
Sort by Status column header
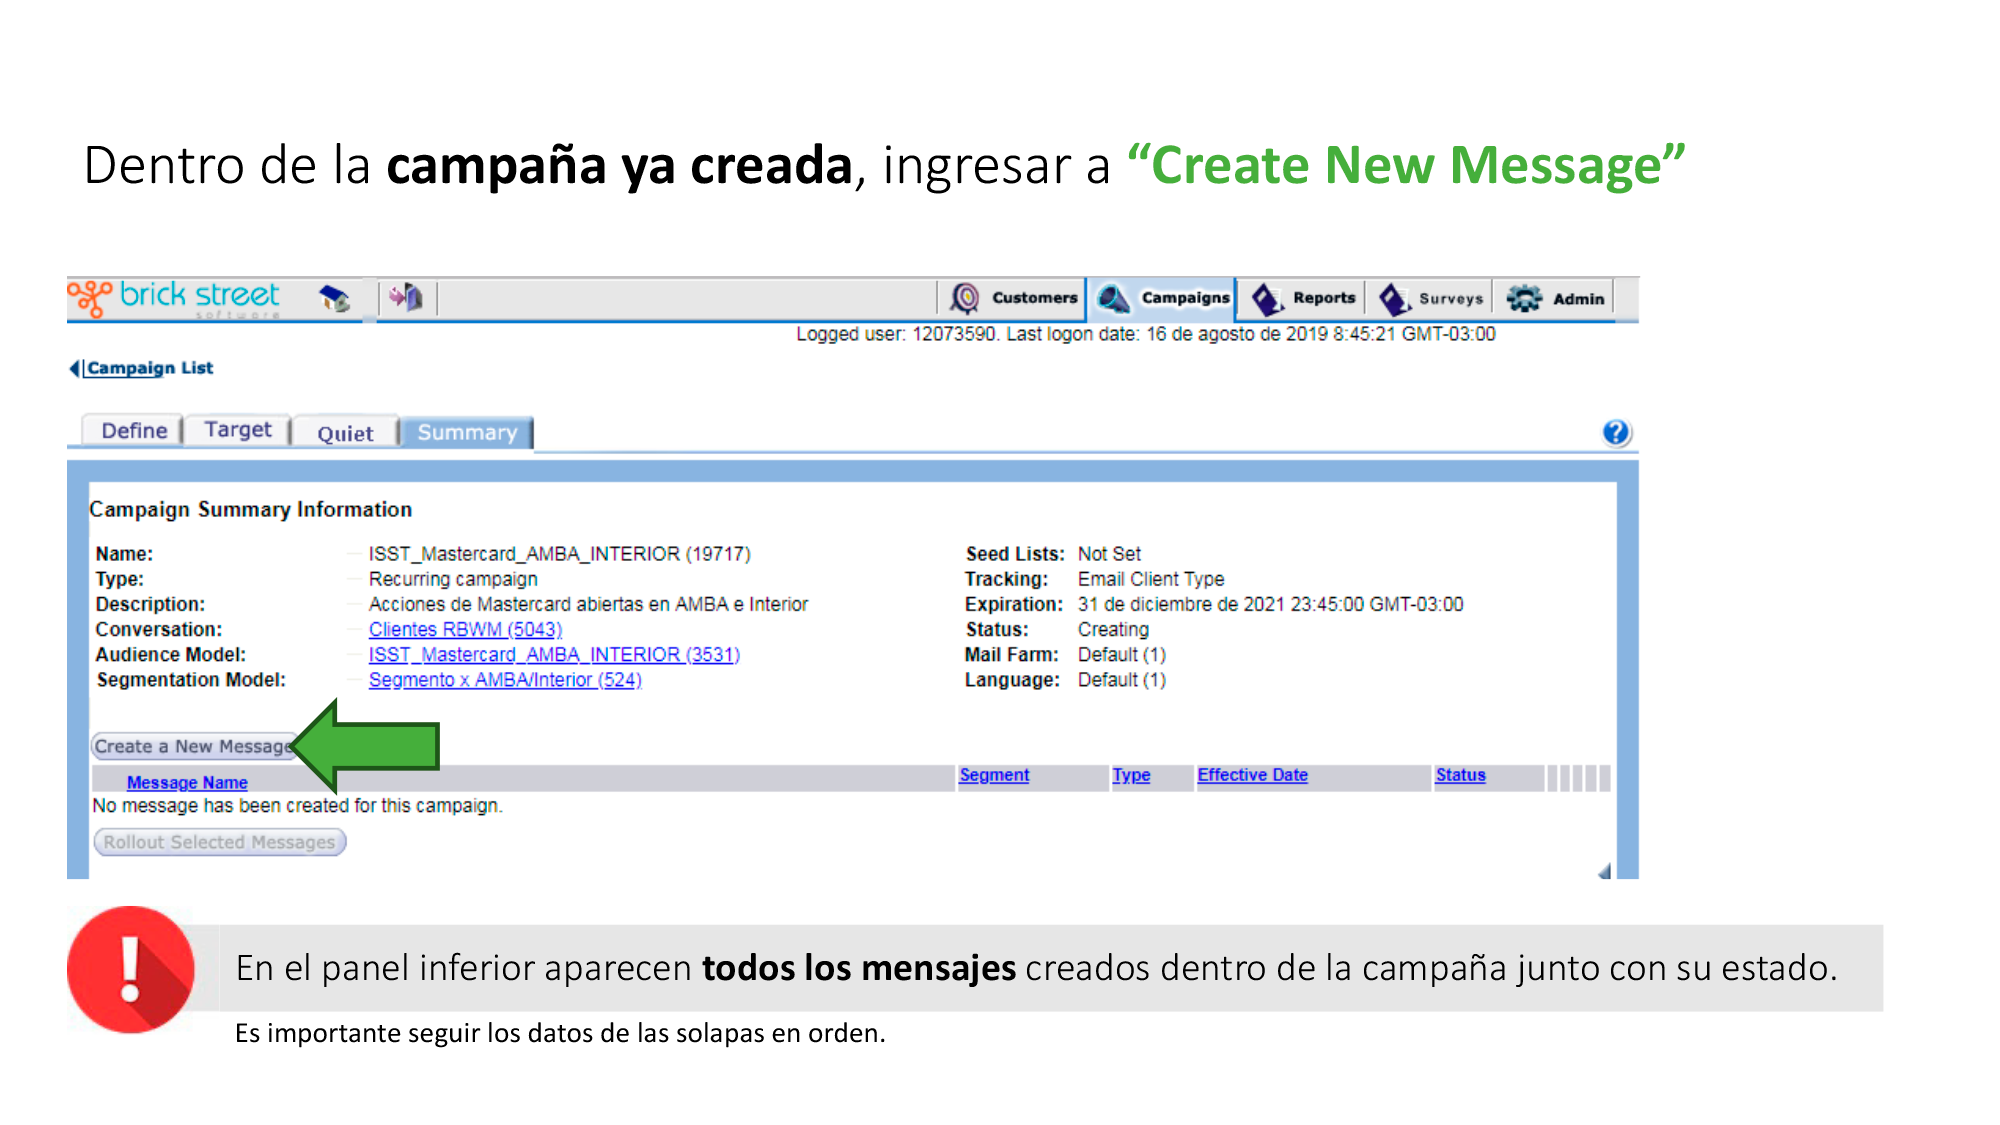[1460, 775]
